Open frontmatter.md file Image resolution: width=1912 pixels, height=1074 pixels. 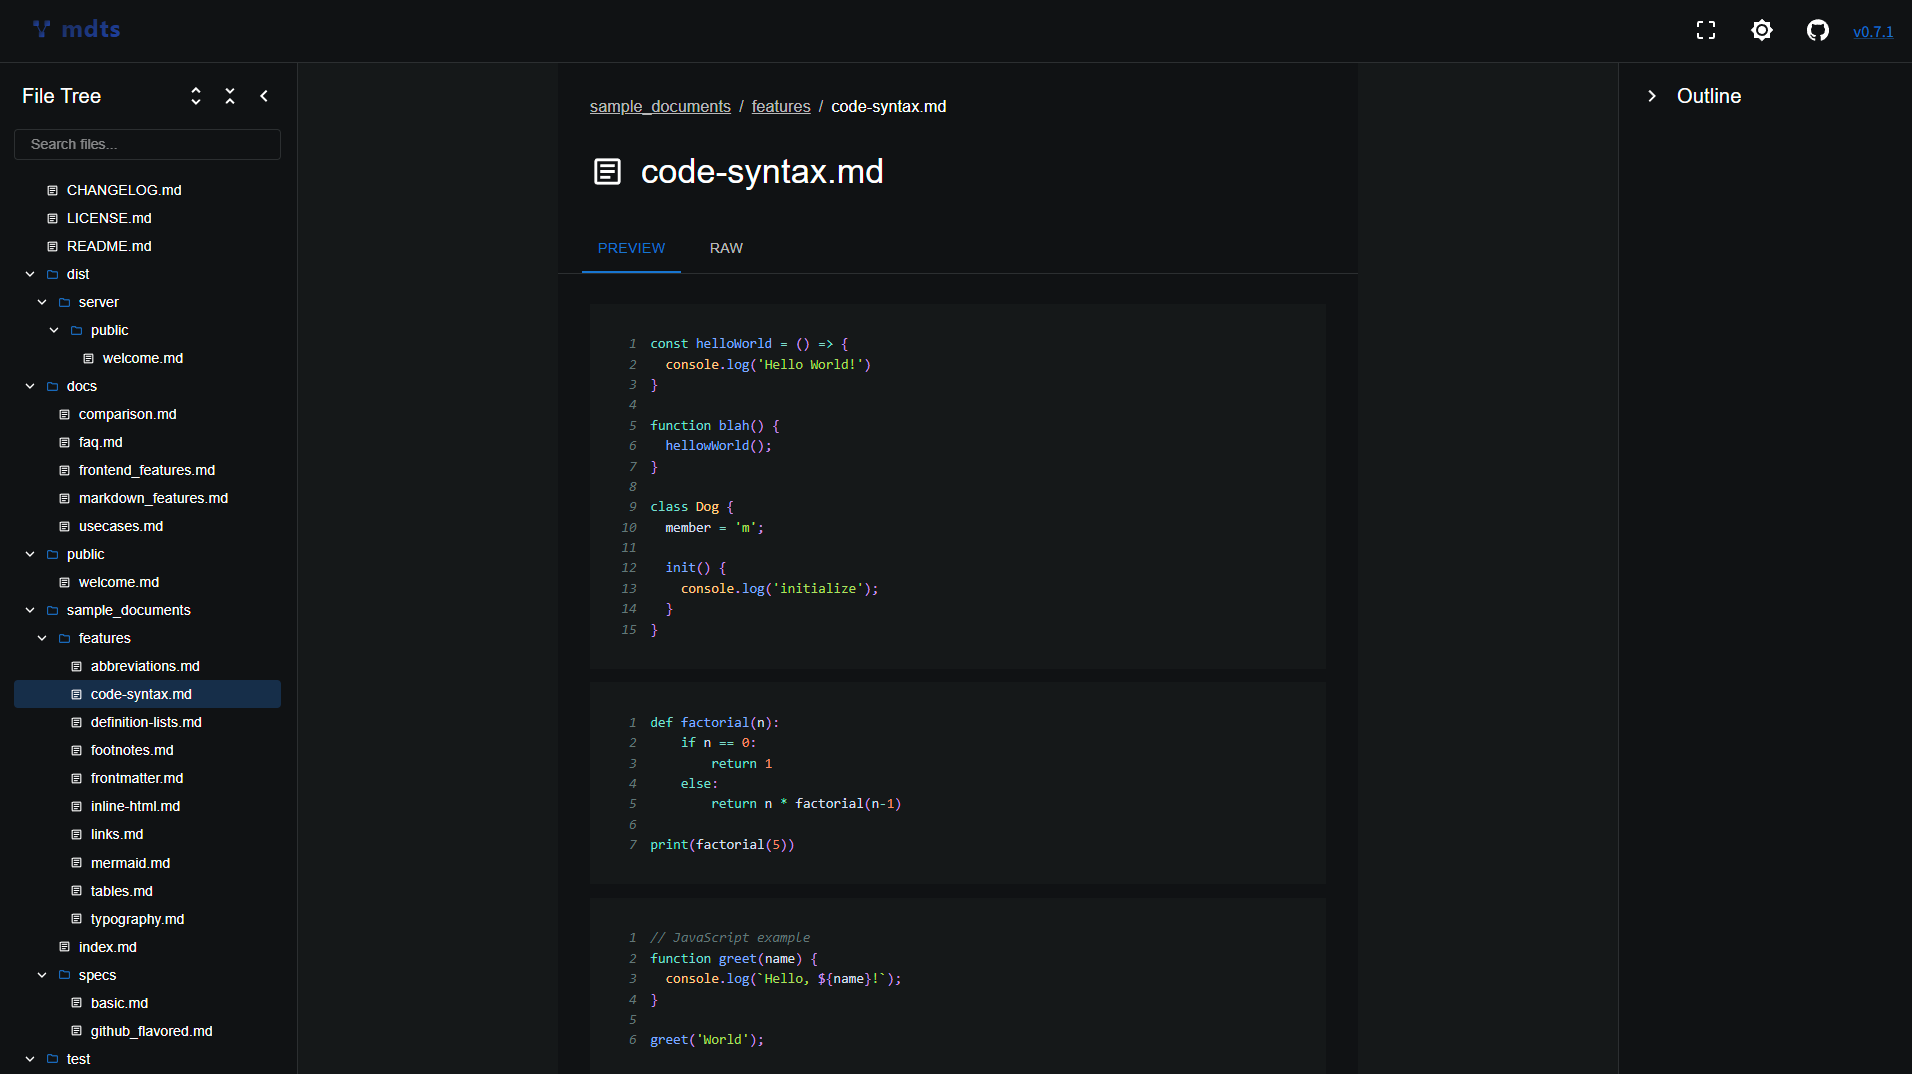click(x=137, y=778)
